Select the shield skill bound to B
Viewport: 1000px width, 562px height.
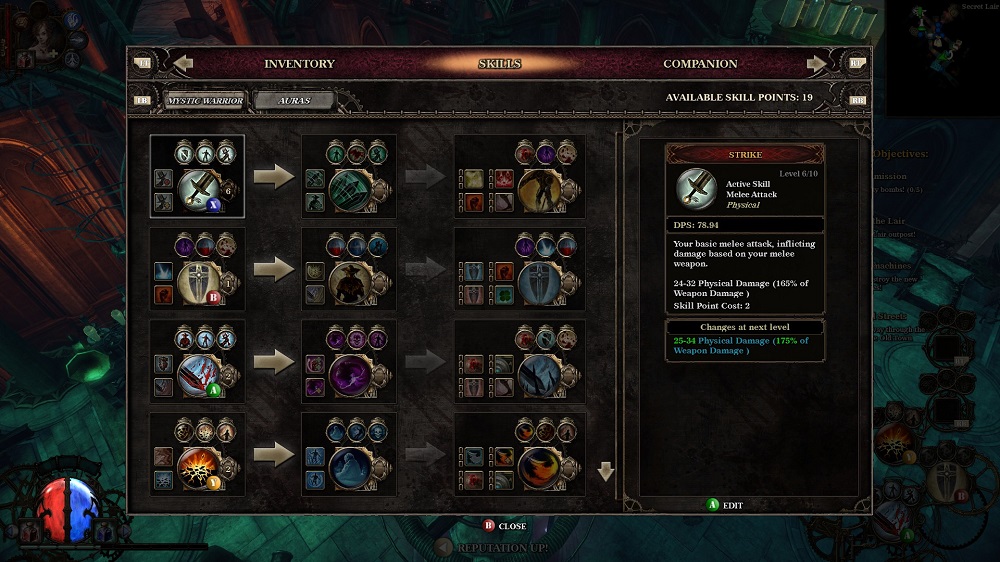199,282
